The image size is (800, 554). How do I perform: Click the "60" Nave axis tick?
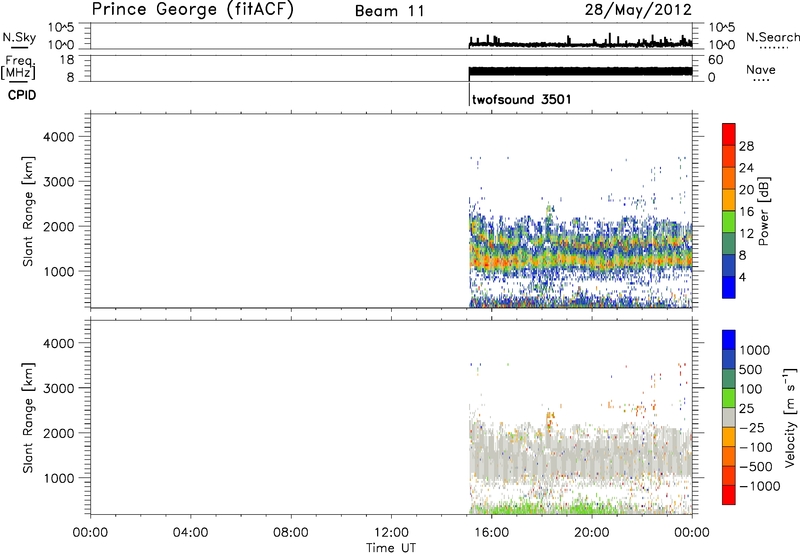(715, 60)
